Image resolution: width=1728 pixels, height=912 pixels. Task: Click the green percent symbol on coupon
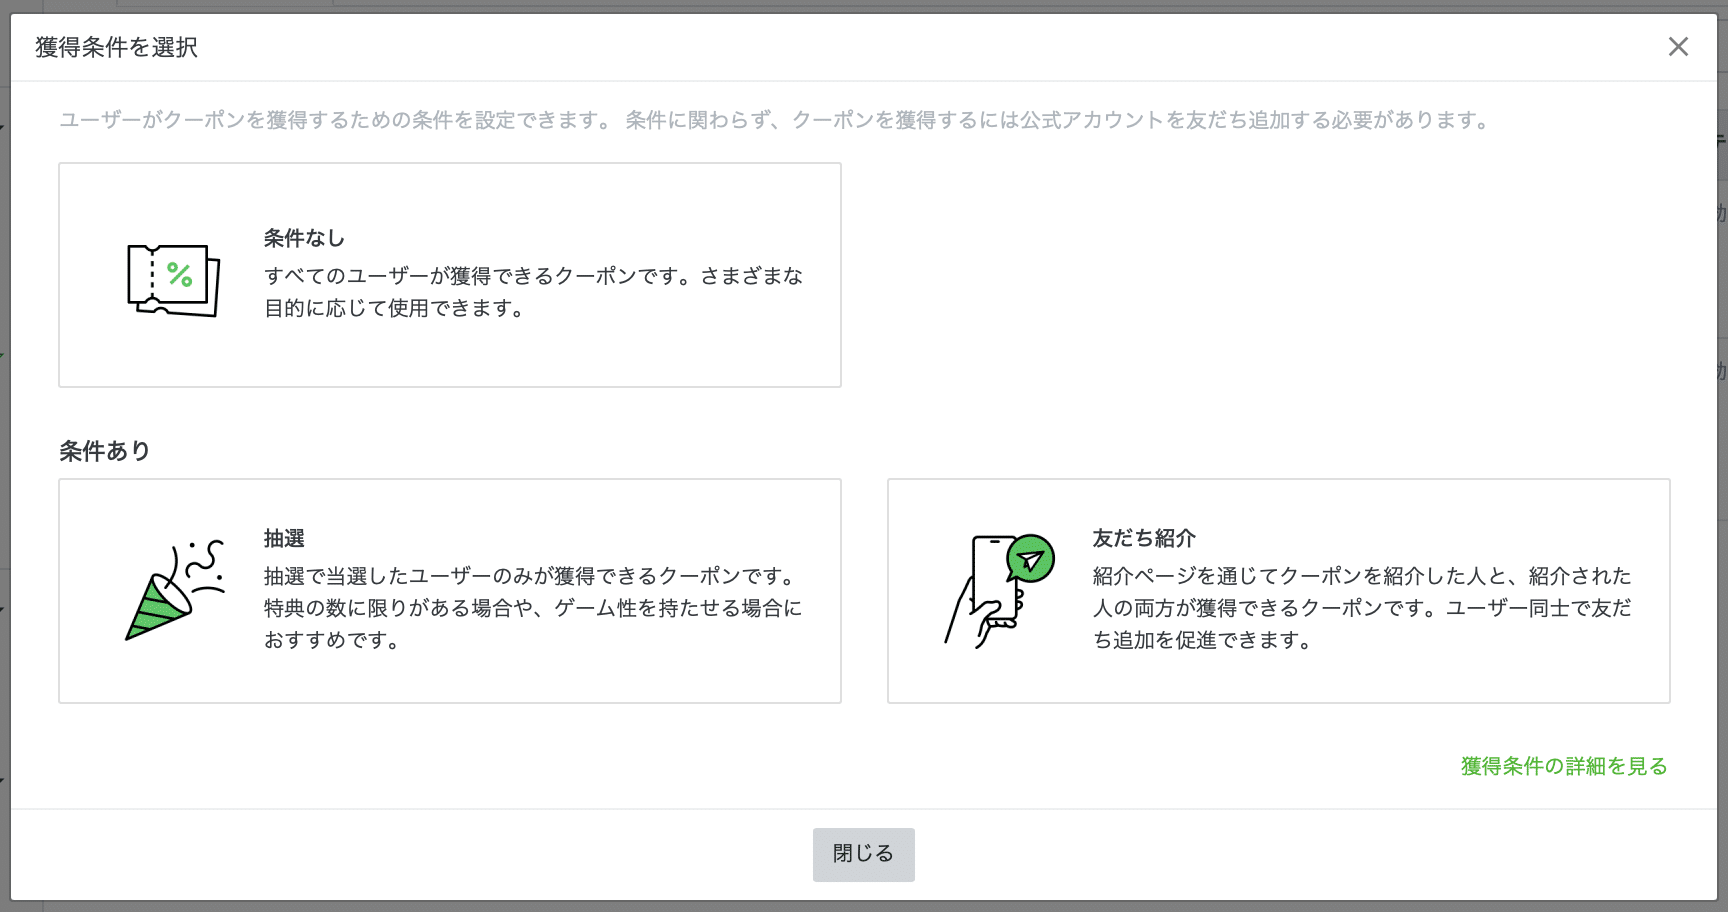180,275
